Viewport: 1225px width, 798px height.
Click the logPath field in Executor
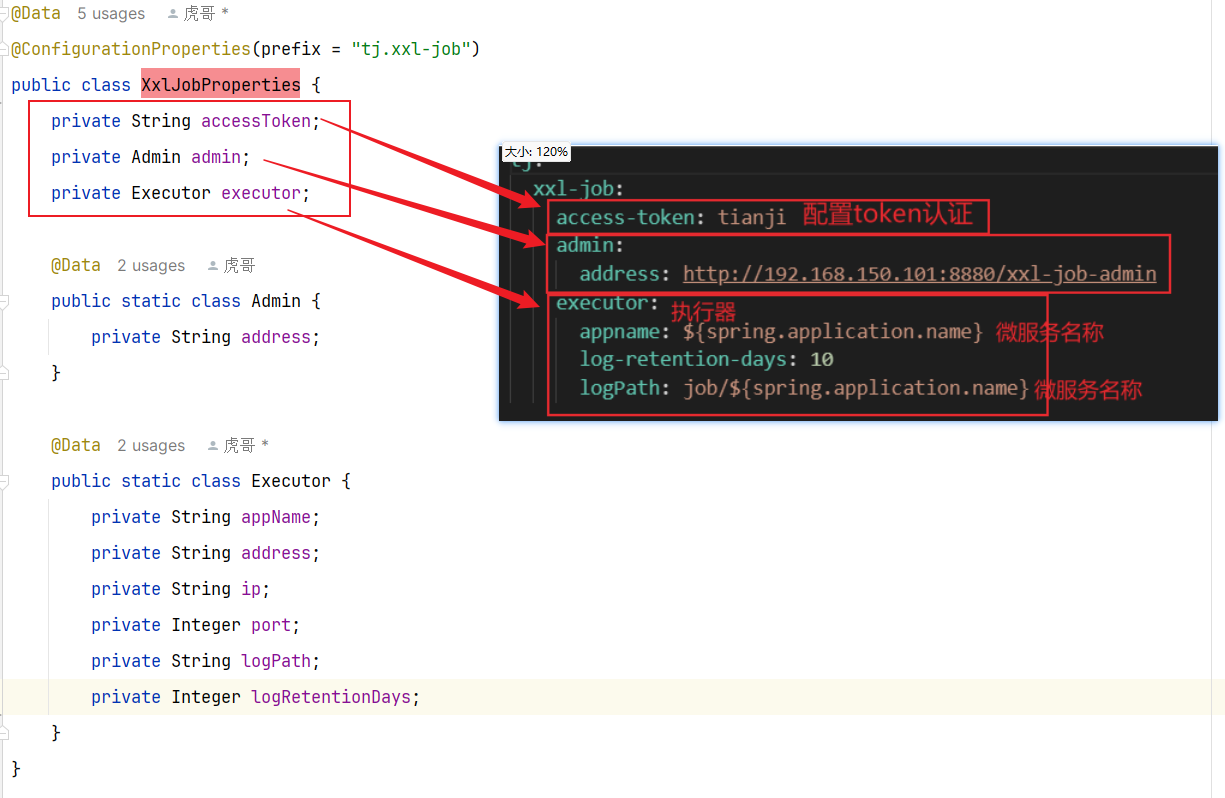[276, 661]
